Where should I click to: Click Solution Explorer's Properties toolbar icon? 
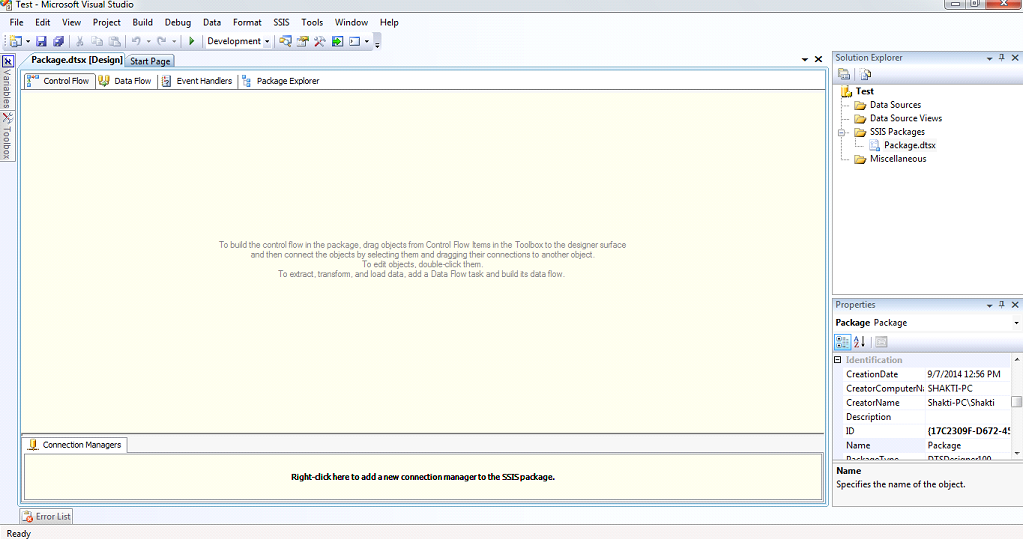[844, 74]
